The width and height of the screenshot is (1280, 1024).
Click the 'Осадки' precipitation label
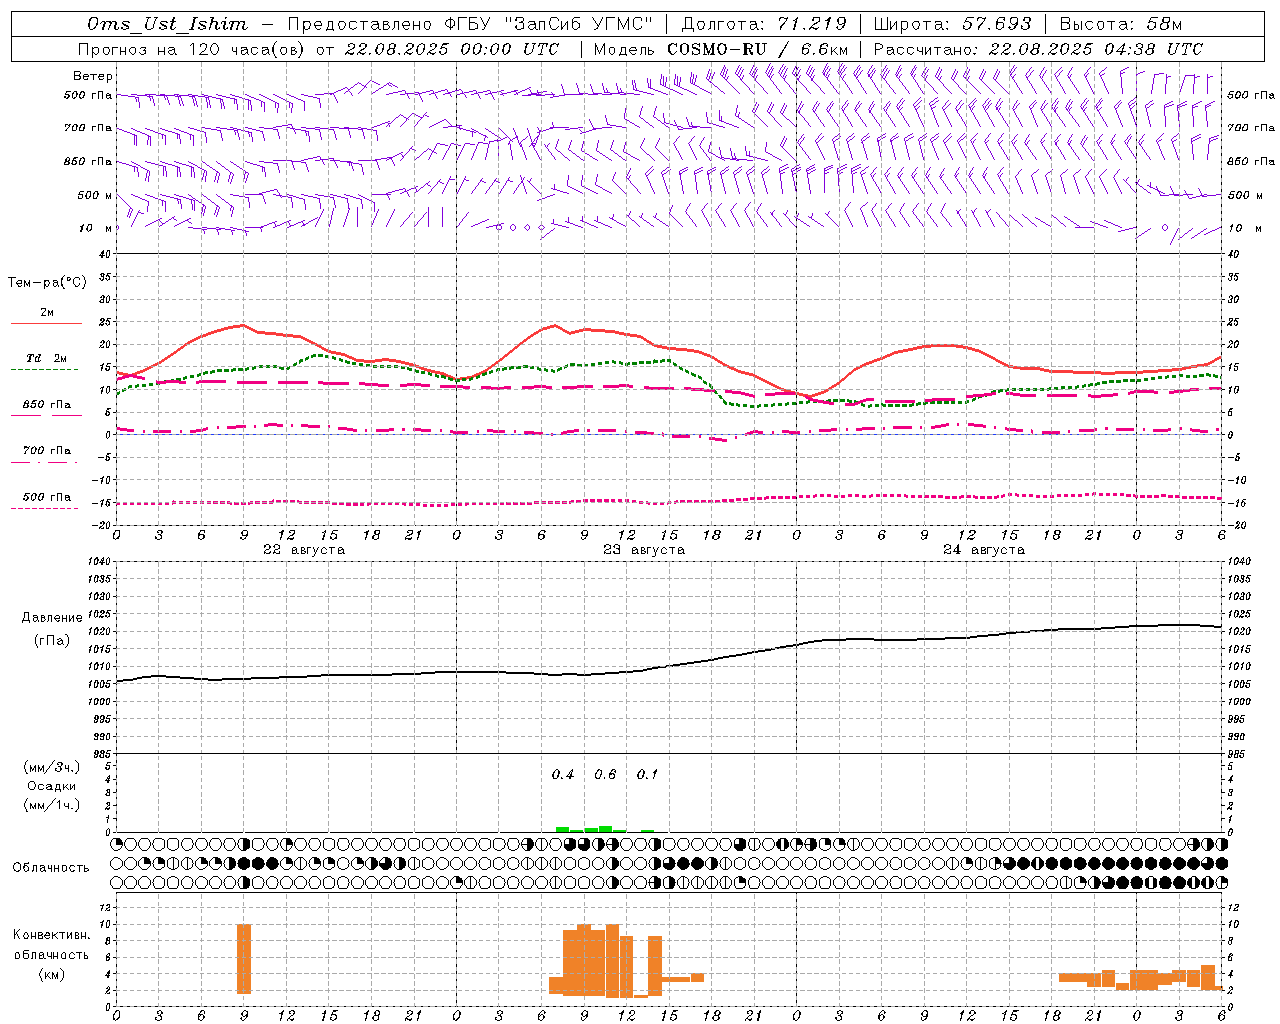coord(52,786)
